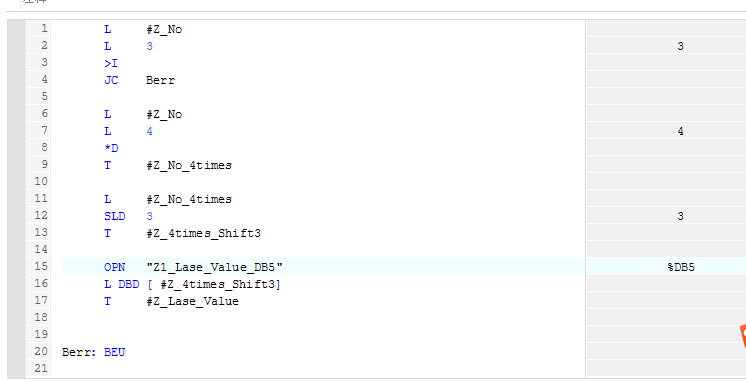Image resolution: width=746 pixels, height=381 pixels.
Task: Click the orange icon at the right edge
Action: click(x=742, y=337)
